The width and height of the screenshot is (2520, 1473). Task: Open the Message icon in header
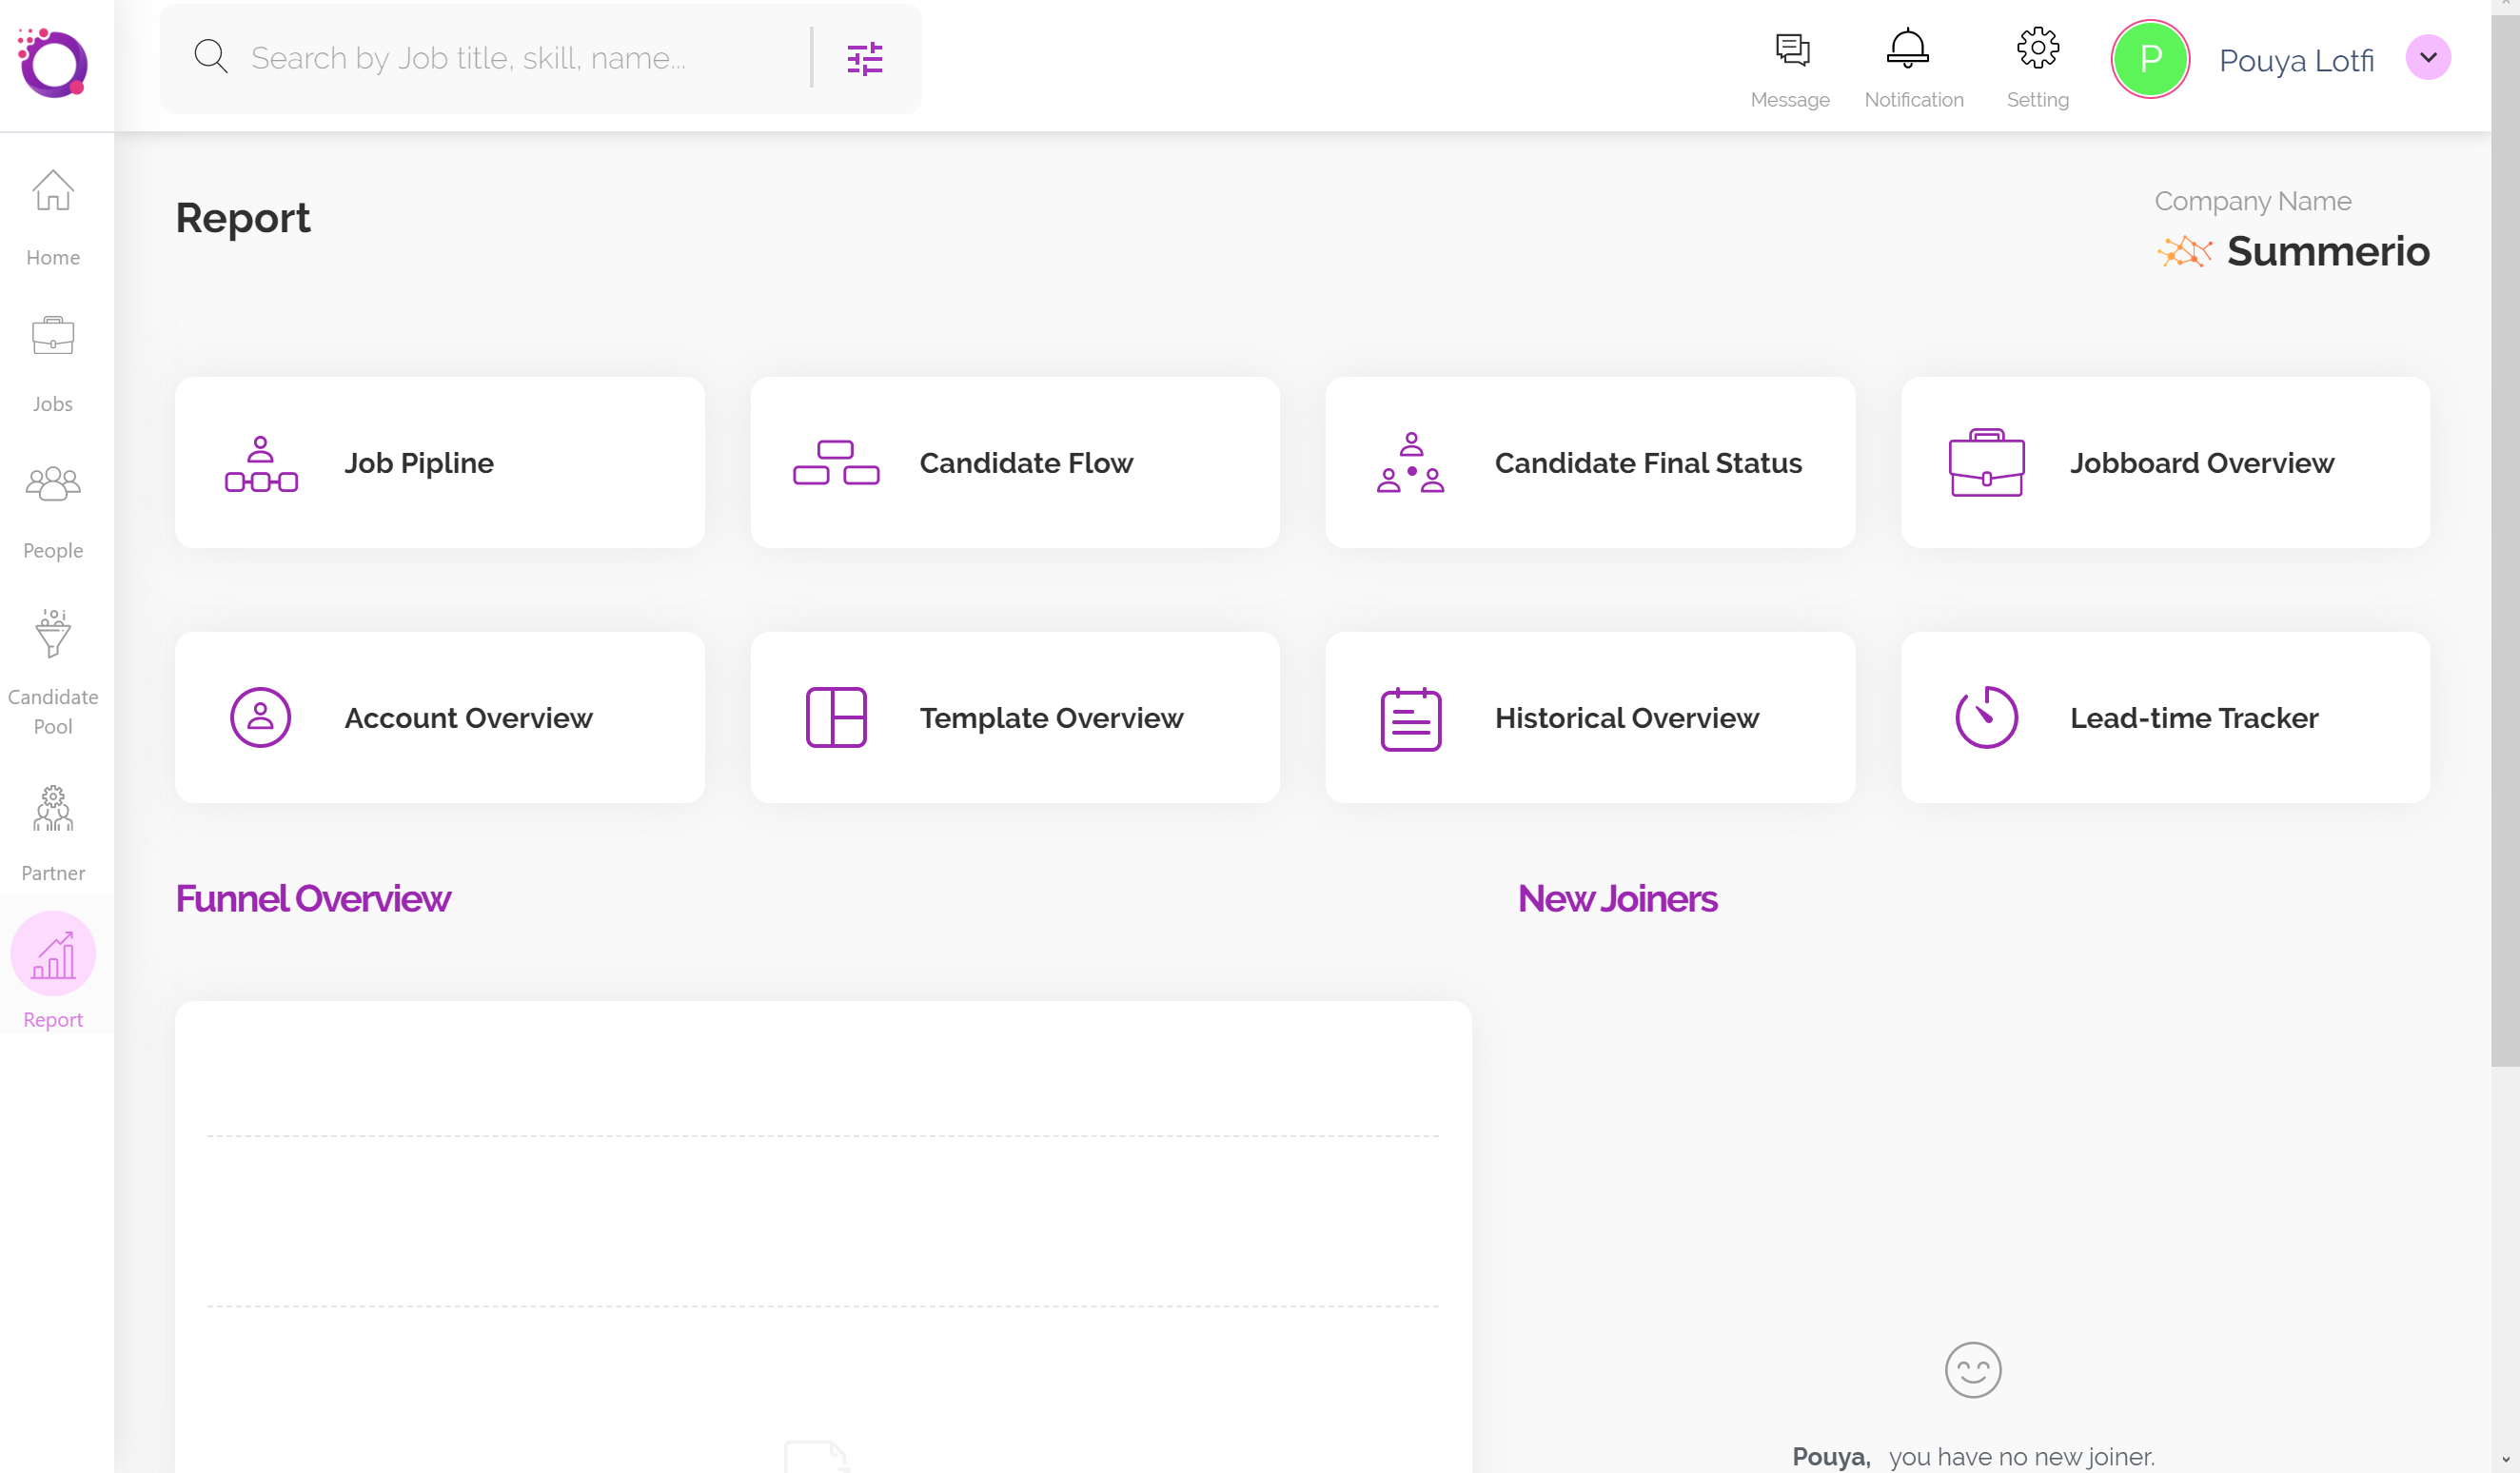[1791, 50]
